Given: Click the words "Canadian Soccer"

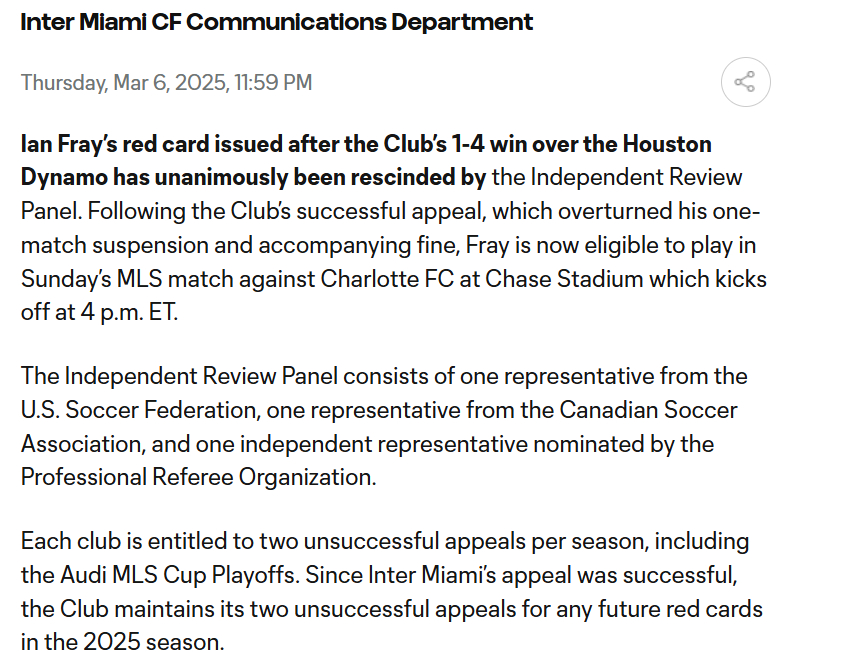Looking at the screenshot, I should 648,410.
